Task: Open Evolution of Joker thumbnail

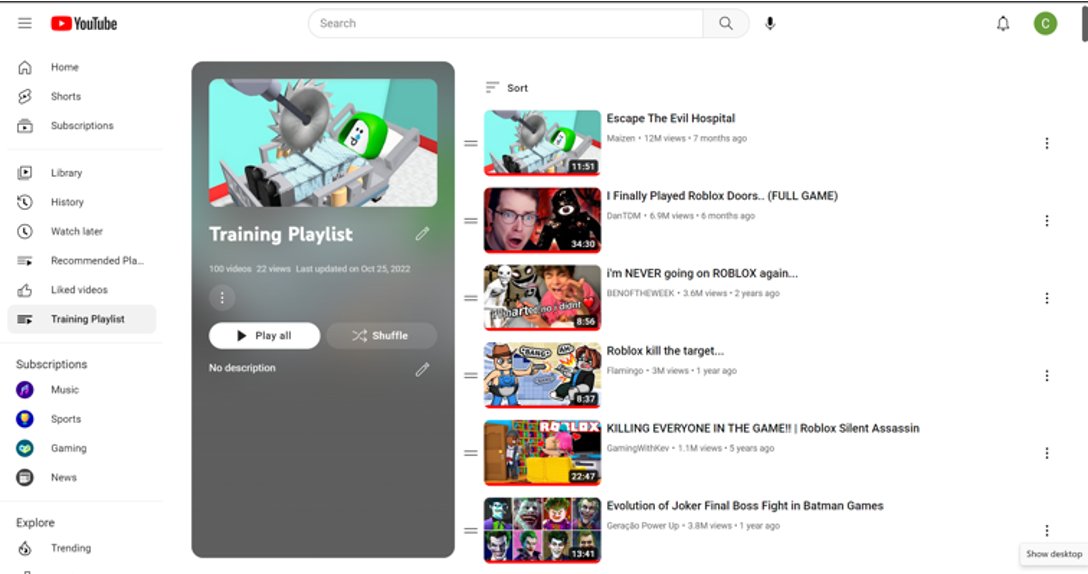Action: click(x=542, y=531)
